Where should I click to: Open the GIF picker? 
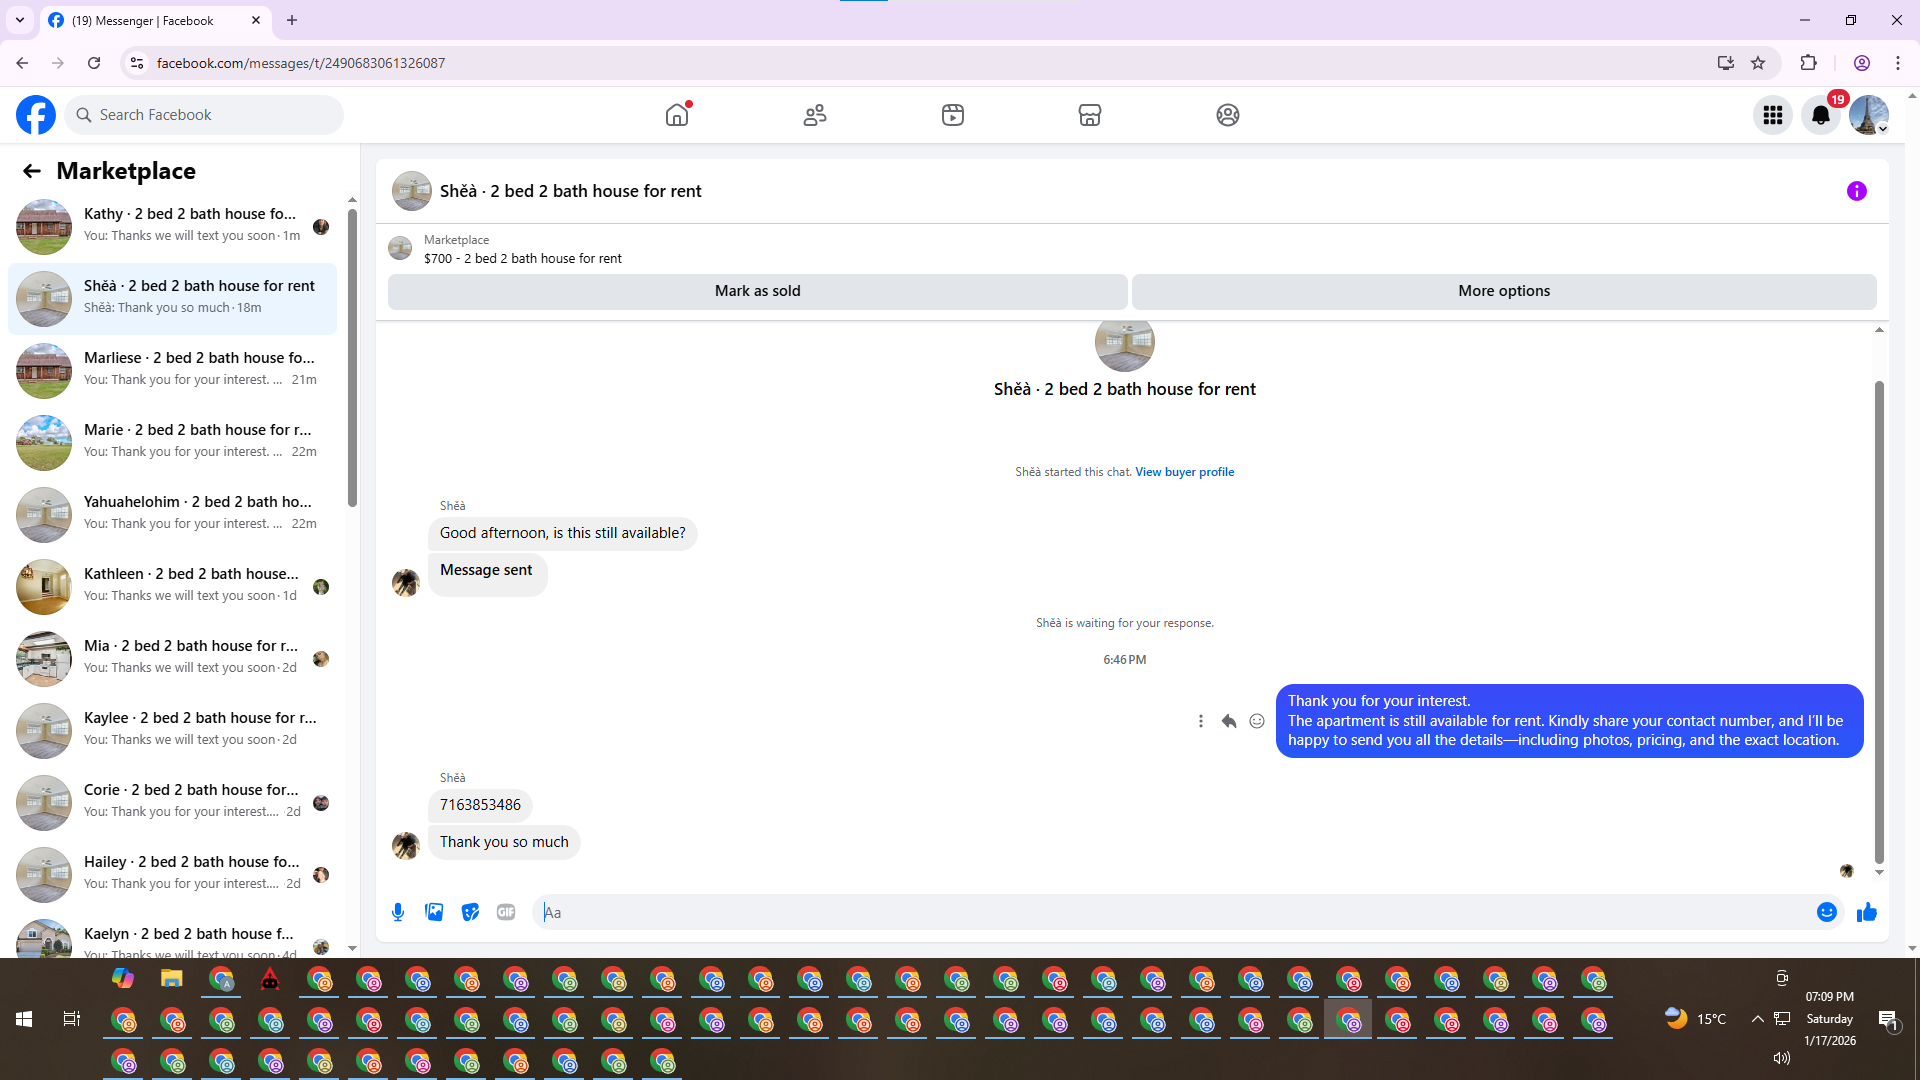click(506, 912)
